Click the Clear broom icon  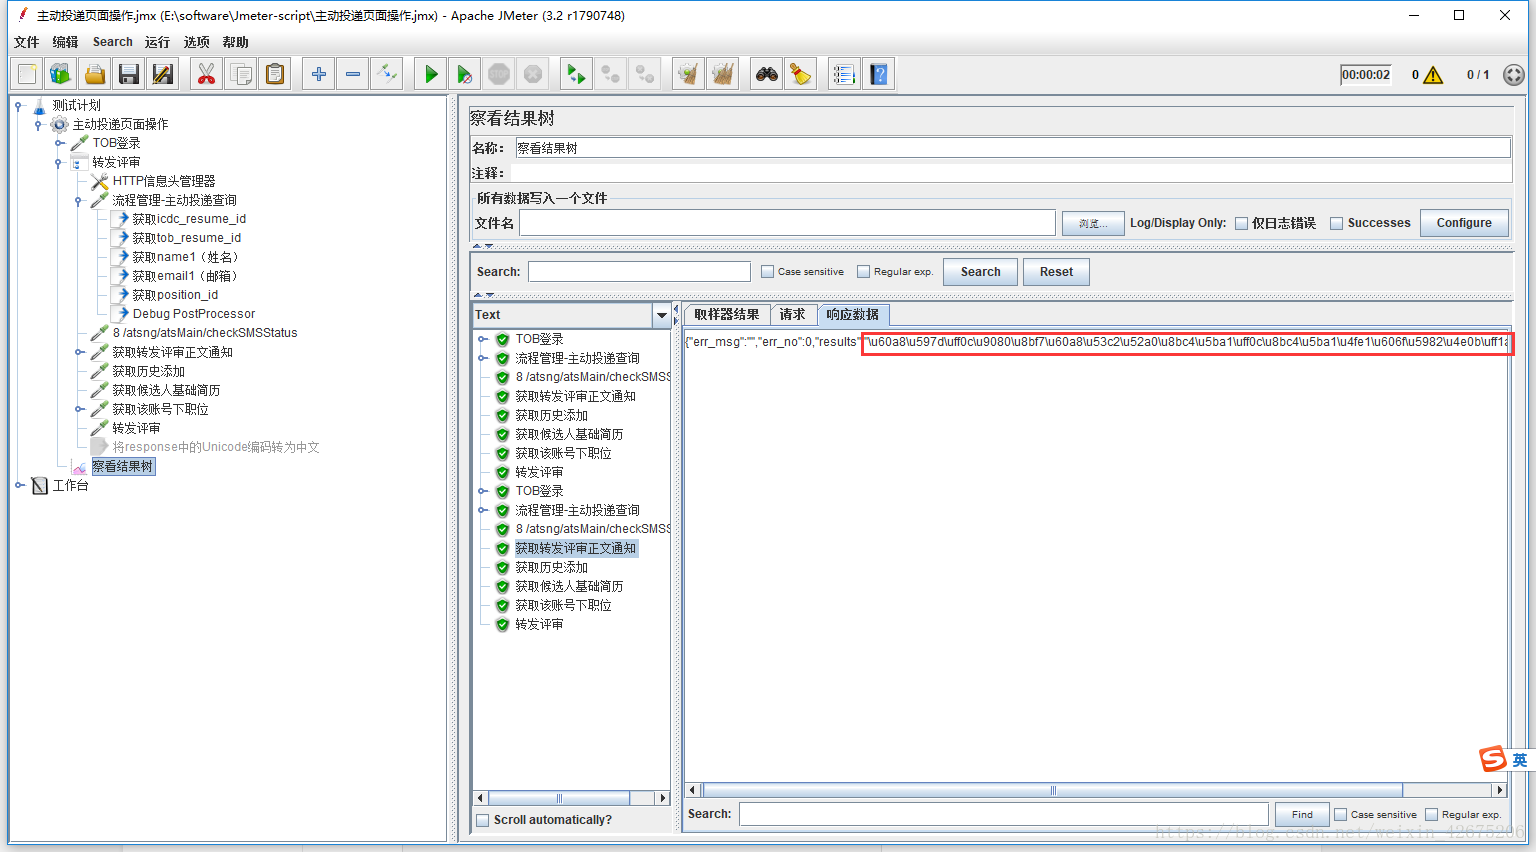(x=689, y=74)
